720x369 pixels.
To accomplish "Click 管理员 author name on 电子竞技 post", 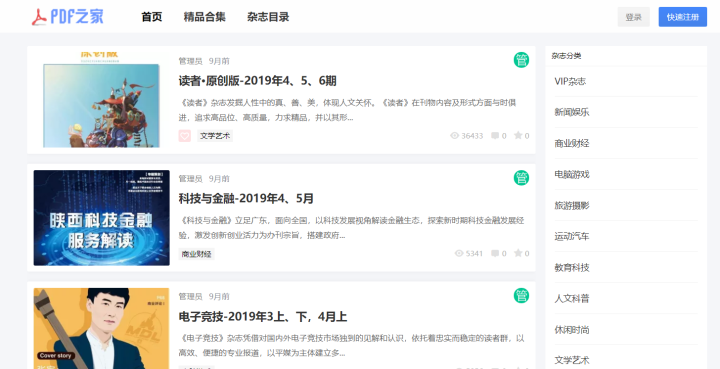I will [190, 296].
